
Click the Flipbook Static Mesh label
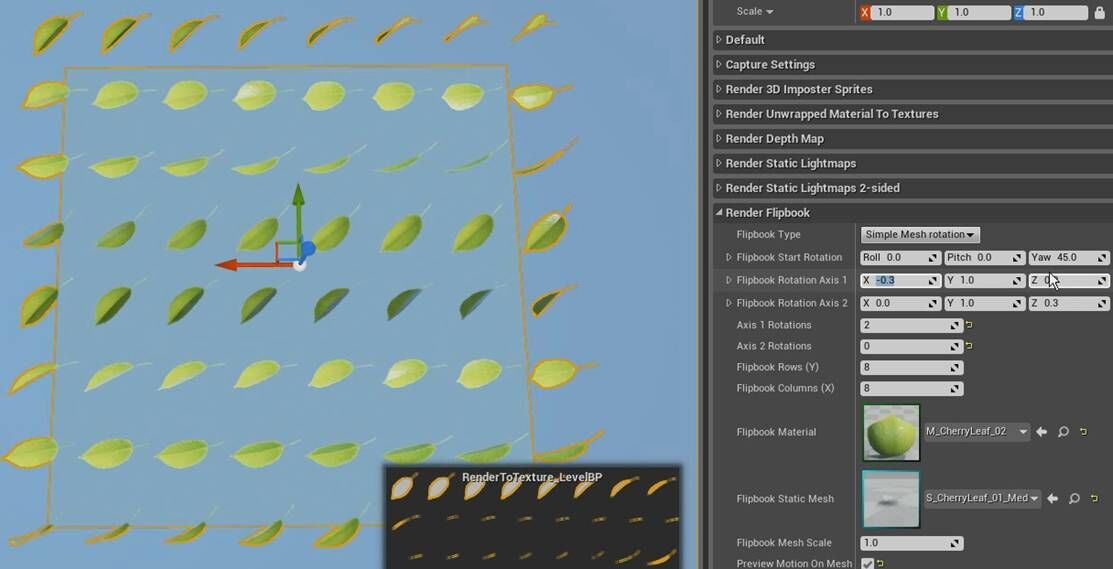784,499
